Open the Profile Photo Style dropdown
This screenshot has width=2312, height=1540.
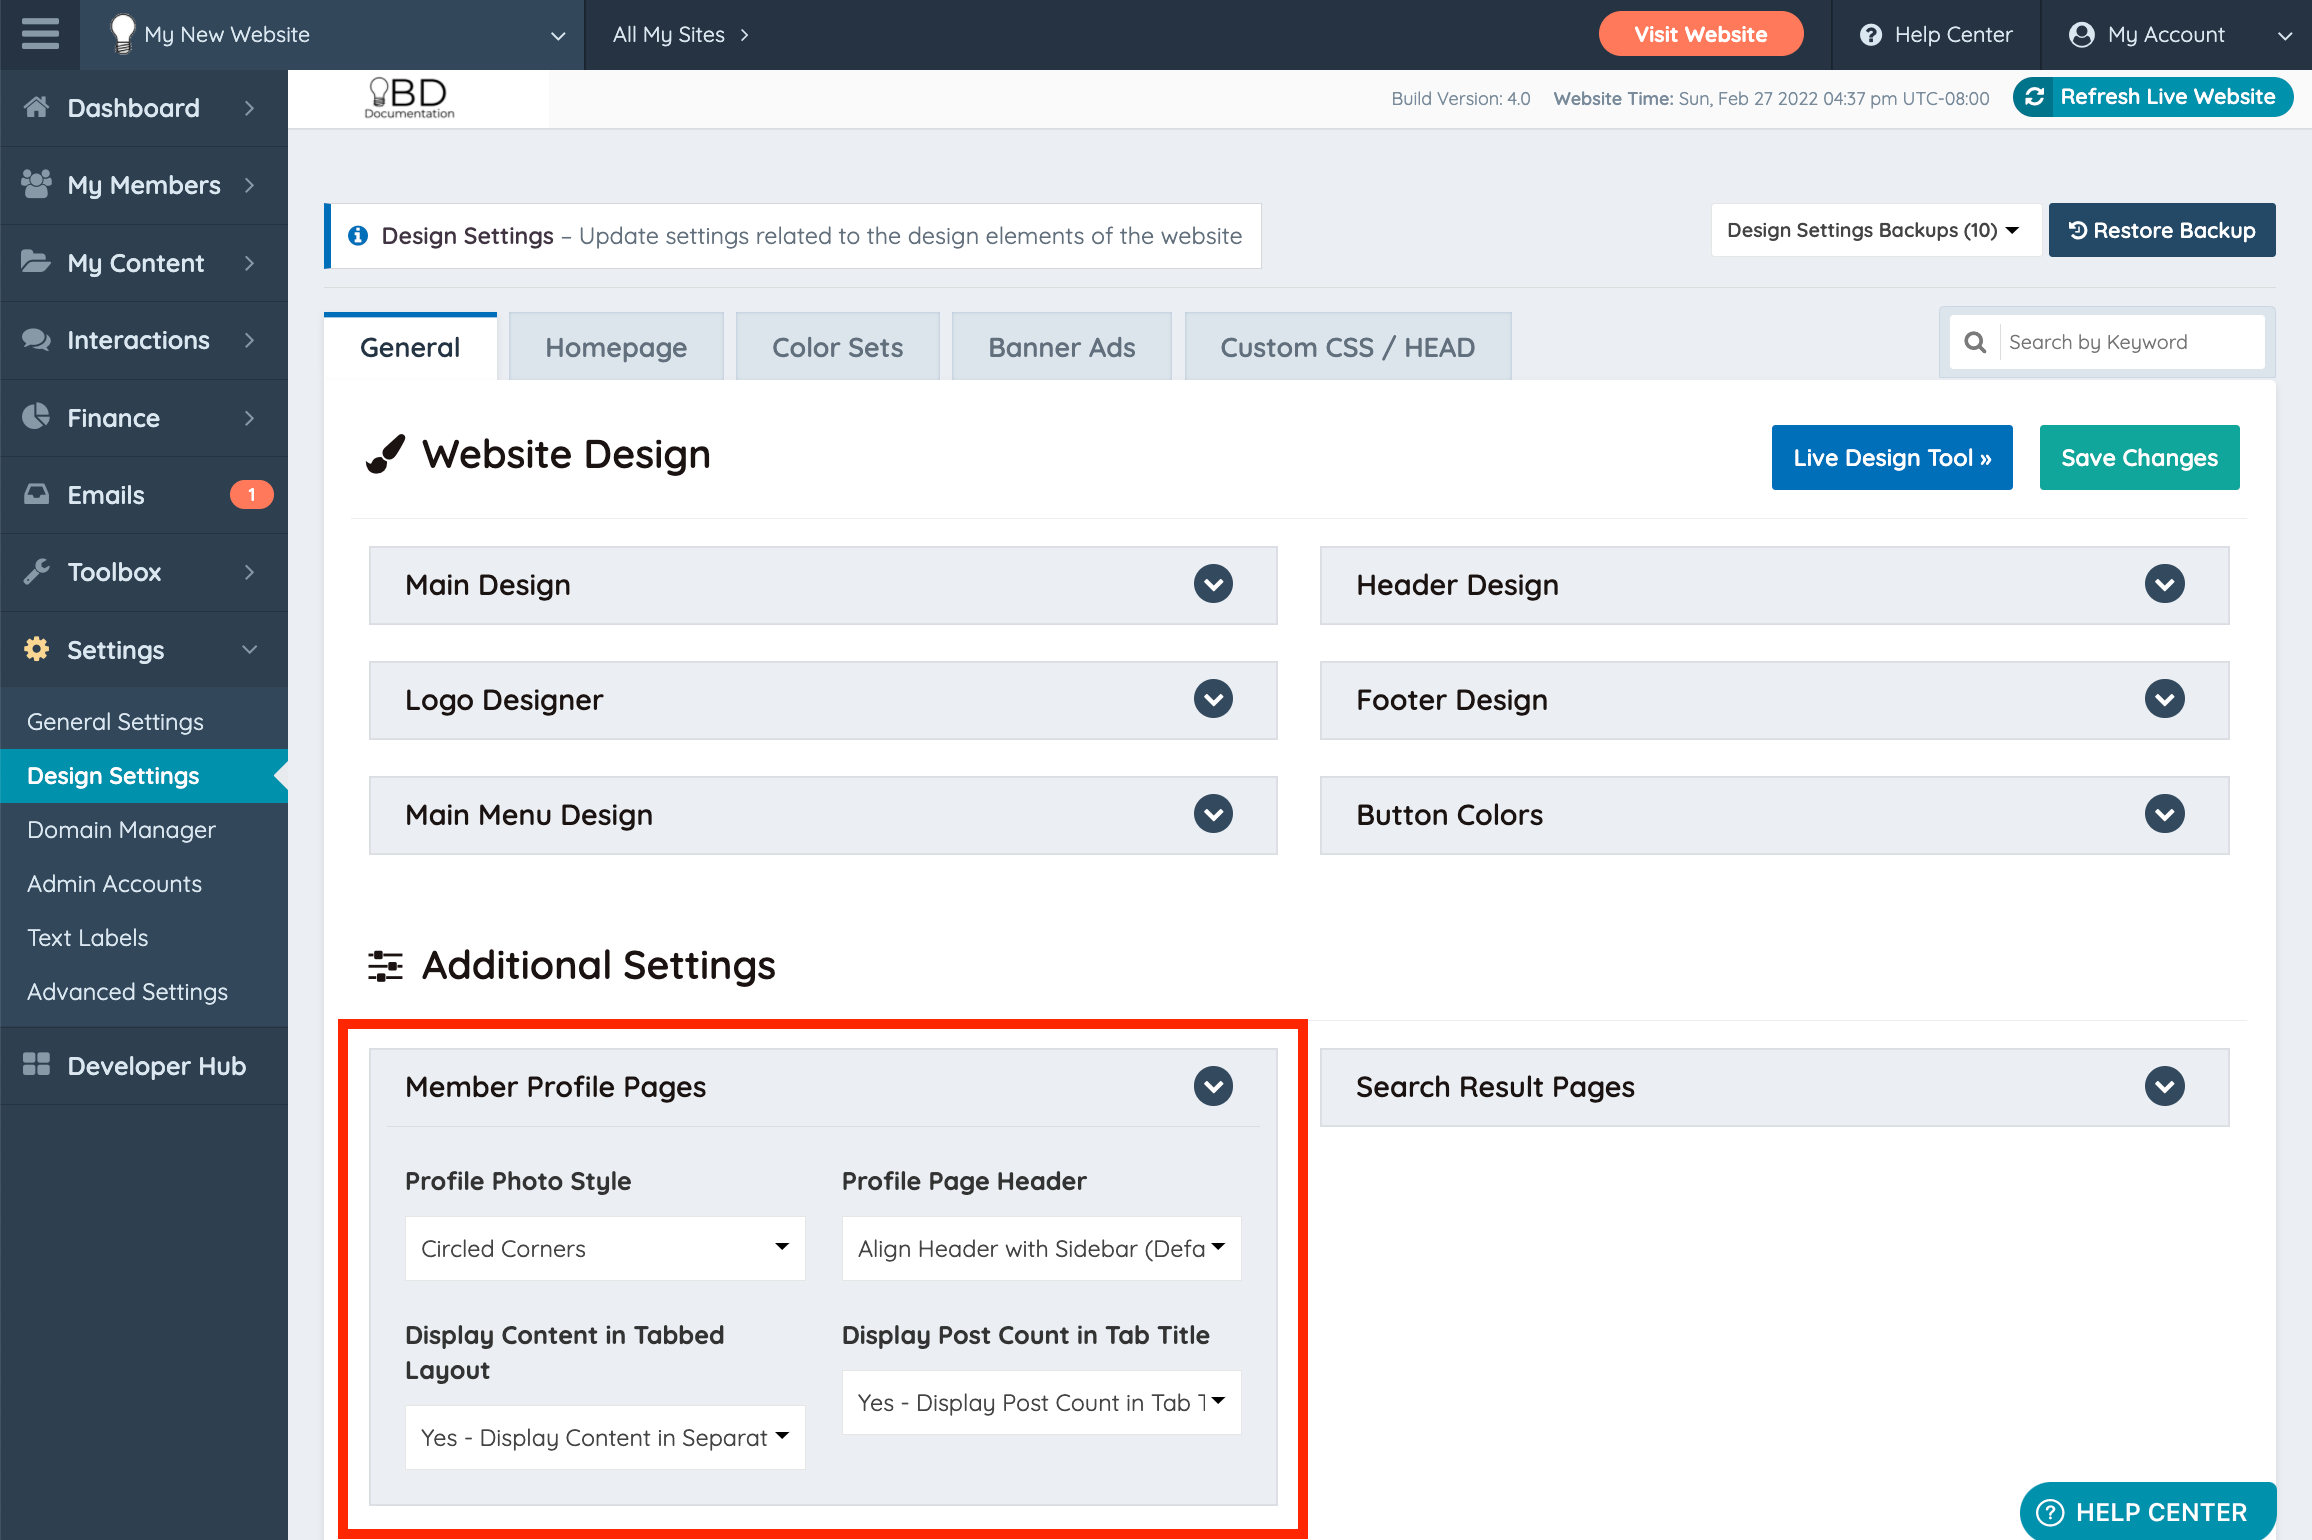click(x=604, y=1248)
